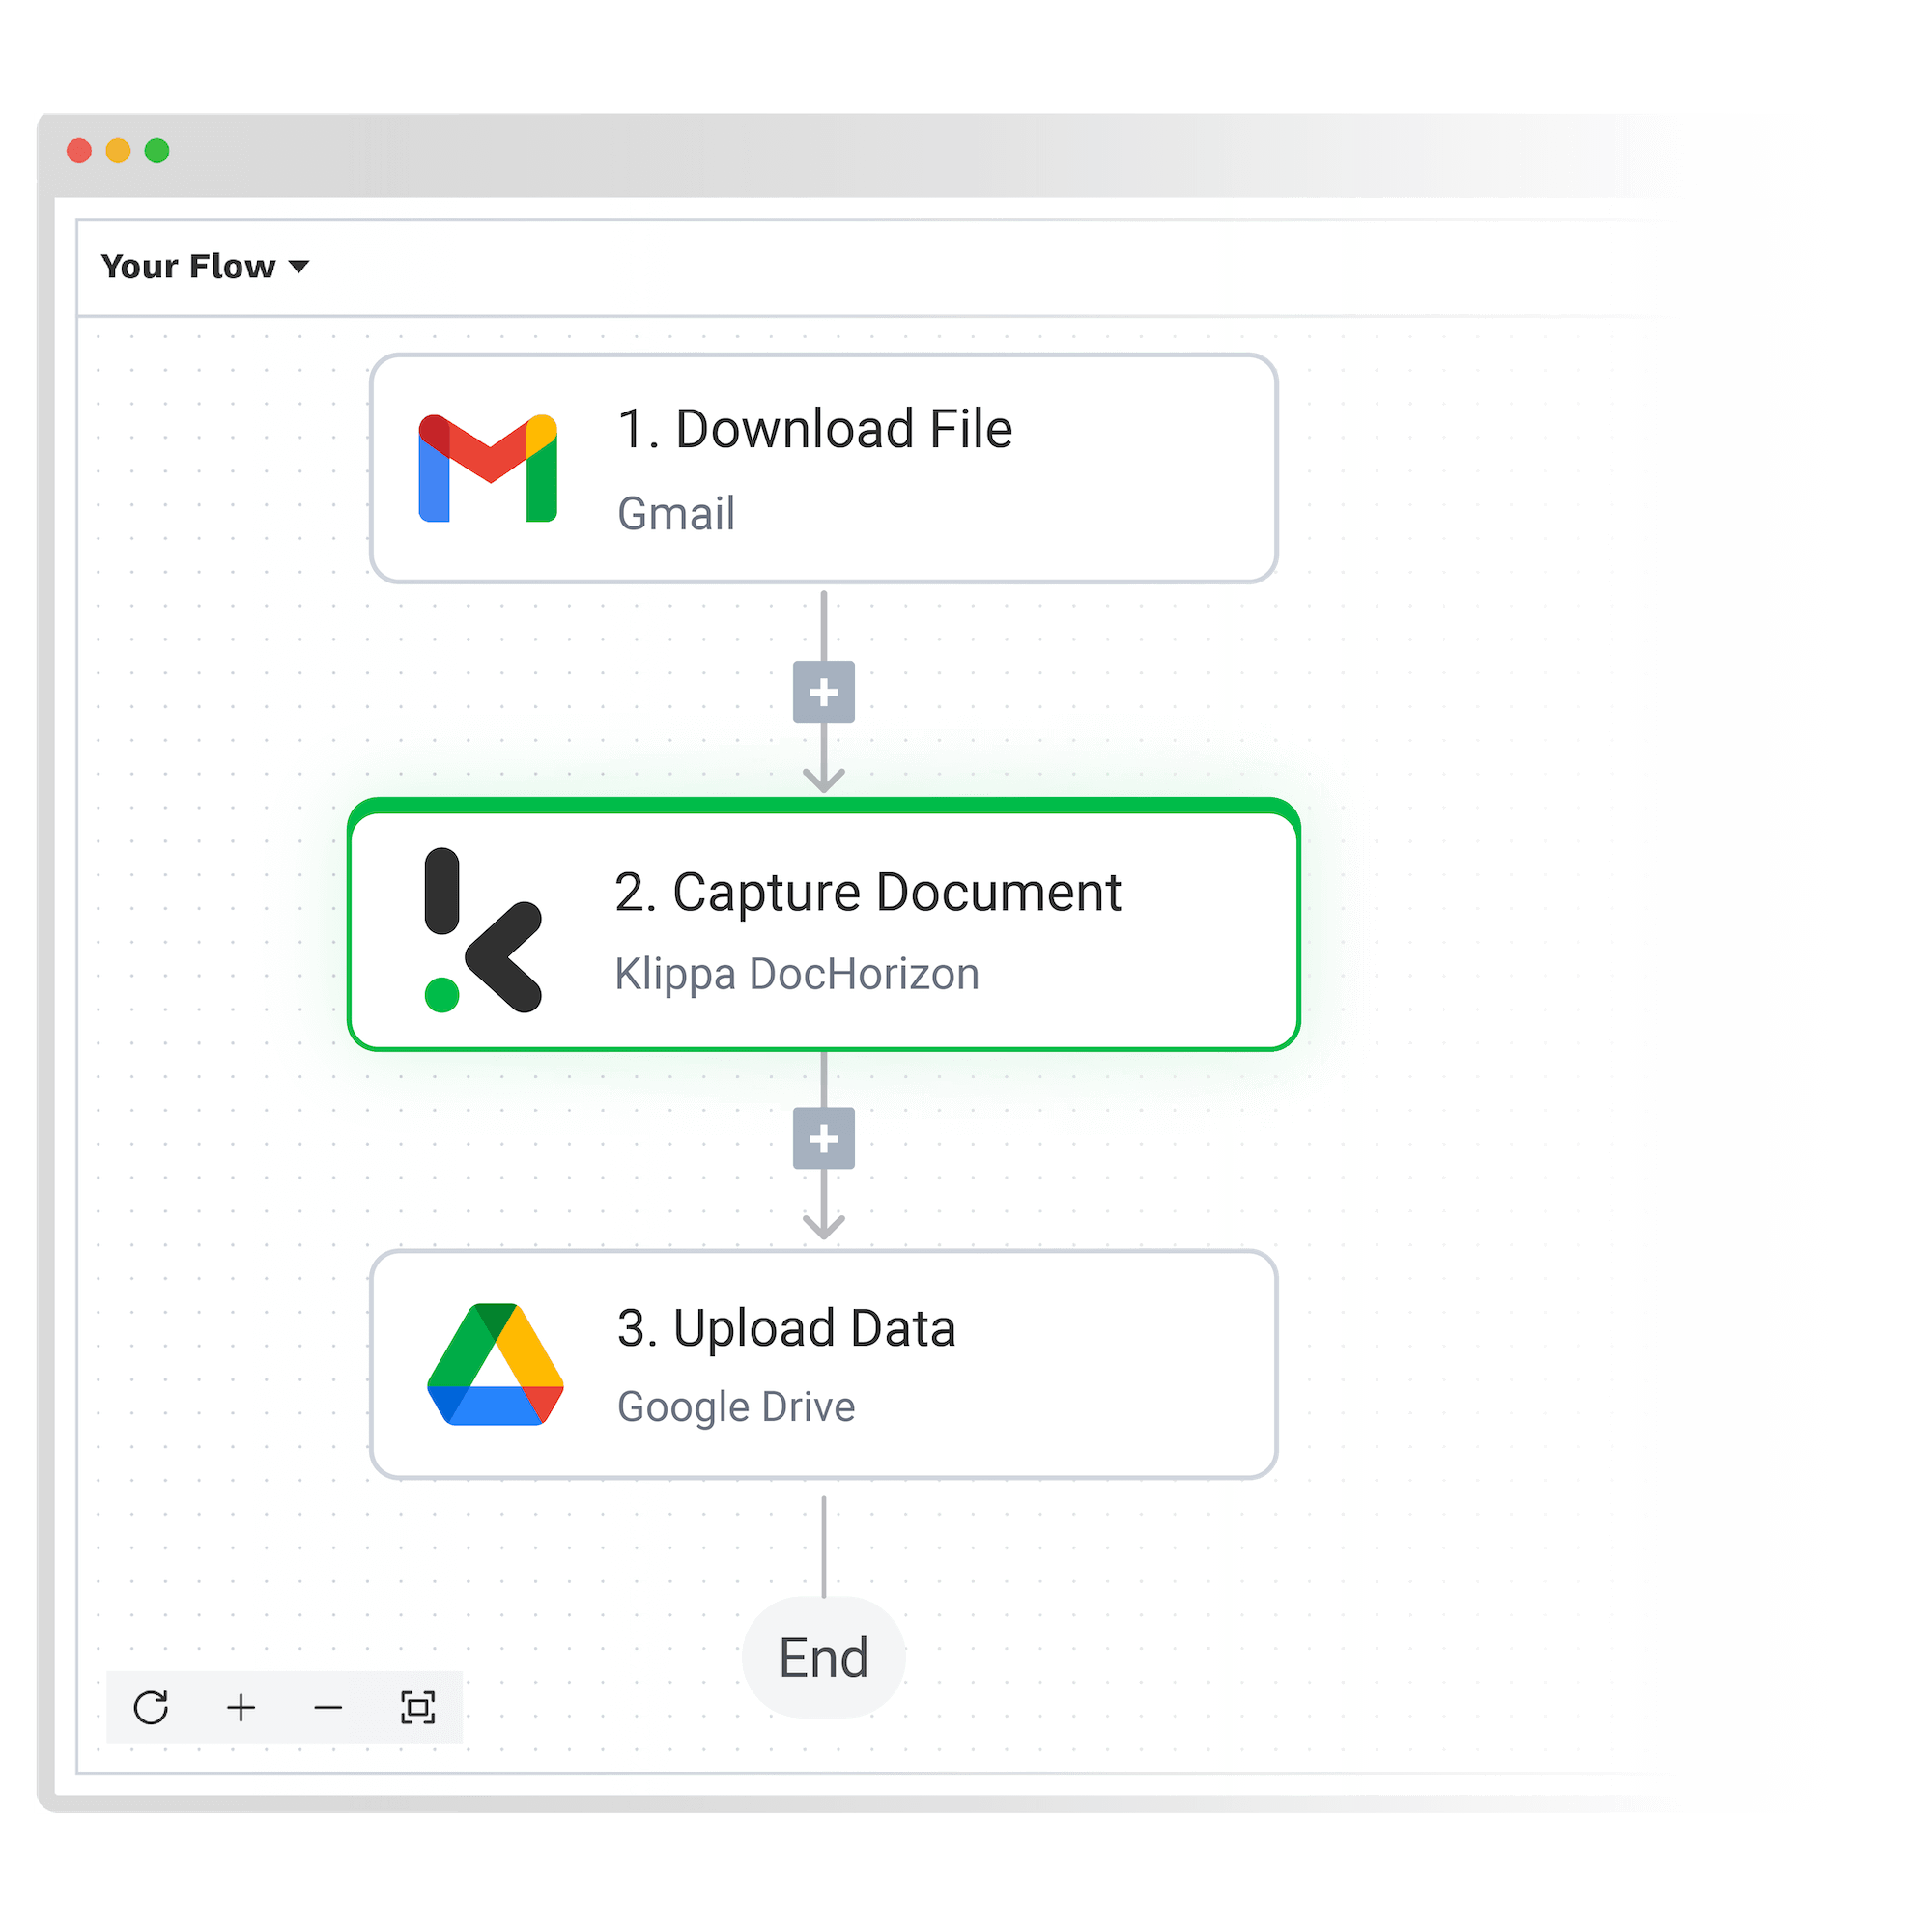Screen dimensions: 1932x1932
Task: Click the End node
Action: (823, 1657)
